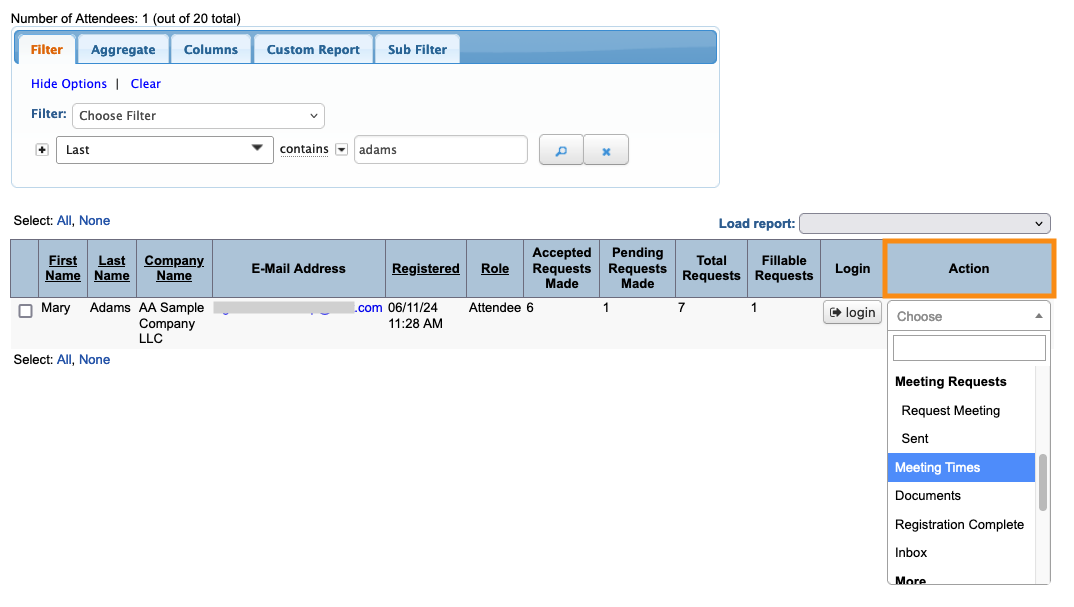Sort by Company Name column header
Screen dimensions: 1074x607
pos(174,268)
